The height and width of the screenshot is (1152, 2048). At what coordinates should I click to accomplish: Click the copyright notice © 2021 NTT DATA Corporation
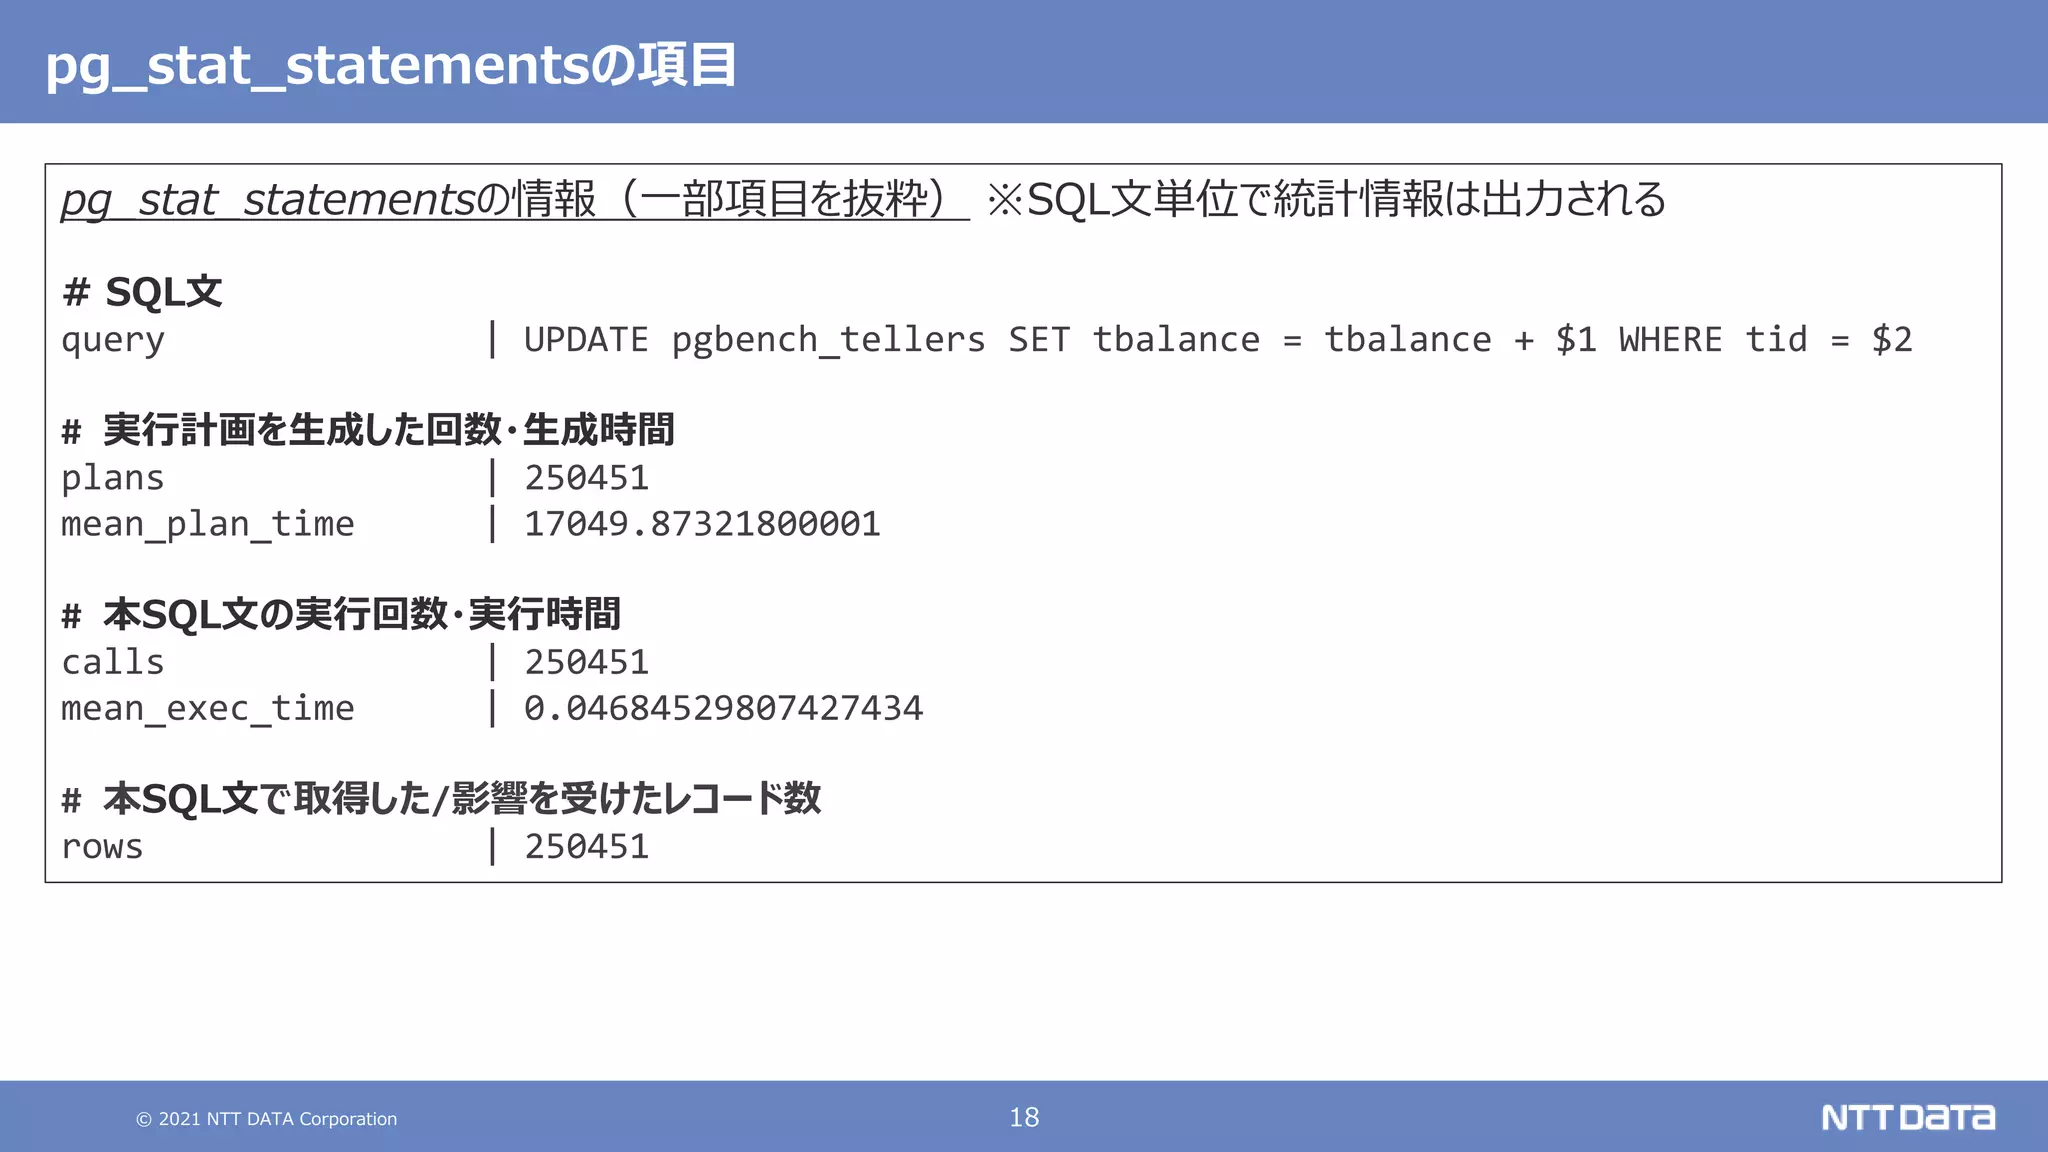pos(267,1119)
